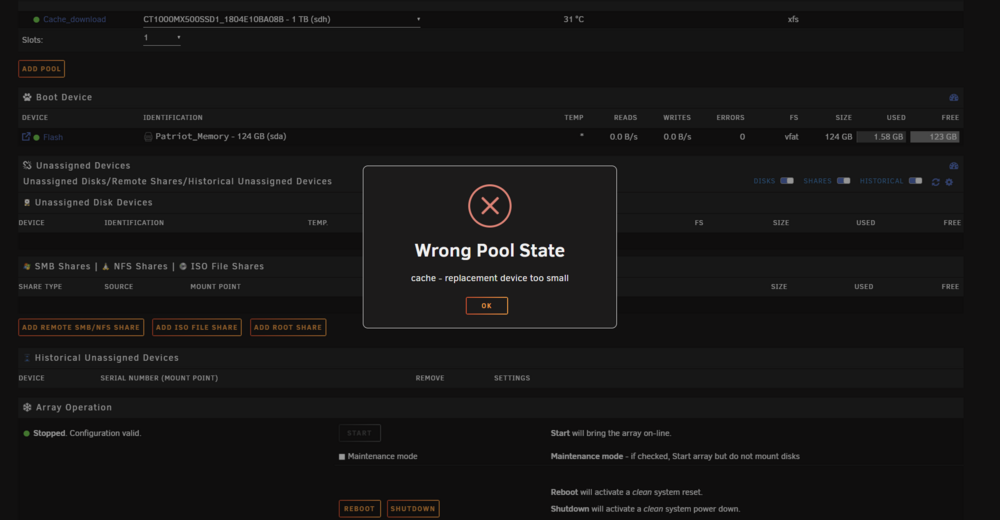Click the SMB Shares icon
This screenshot has height=520, width=1000.
click(27, 266)
